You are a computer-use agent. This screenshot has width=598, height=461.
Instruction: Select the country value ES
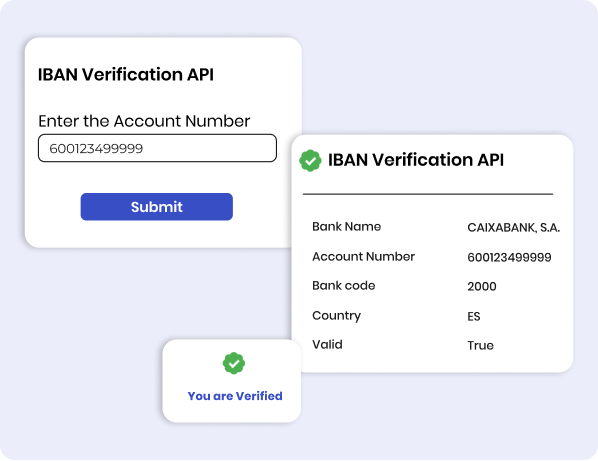pyautogui.click(x=474, y=316)
